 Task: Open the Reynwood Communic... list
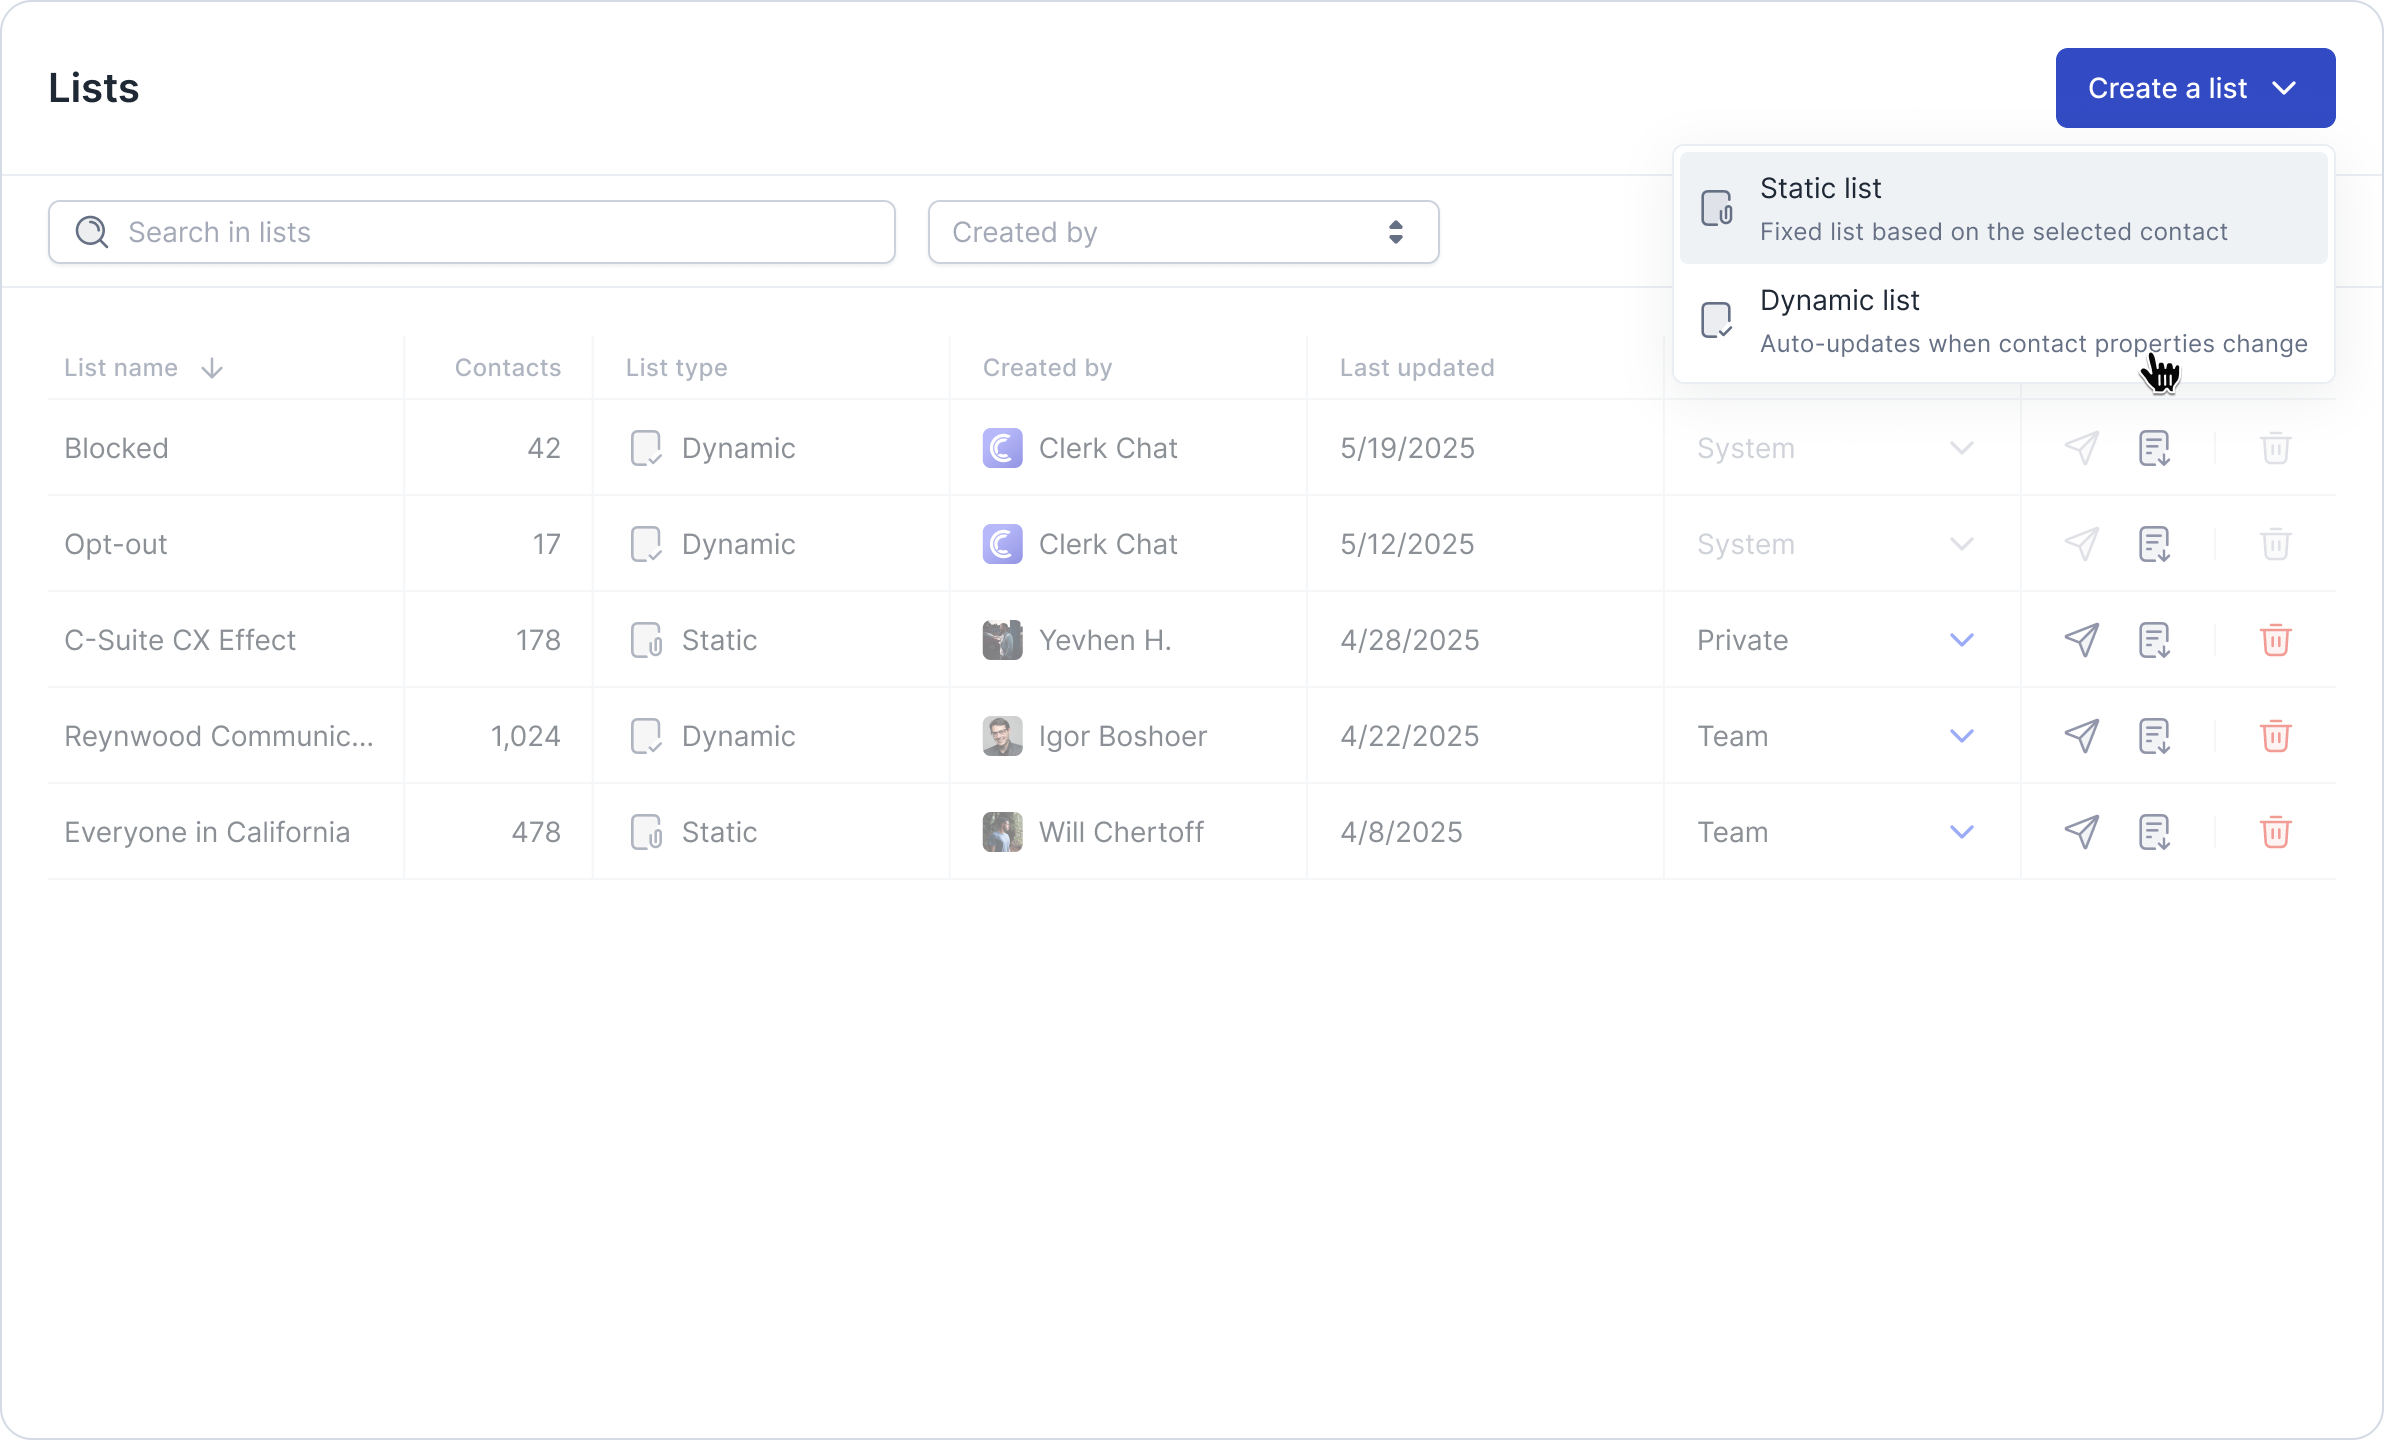click(219, 736)
